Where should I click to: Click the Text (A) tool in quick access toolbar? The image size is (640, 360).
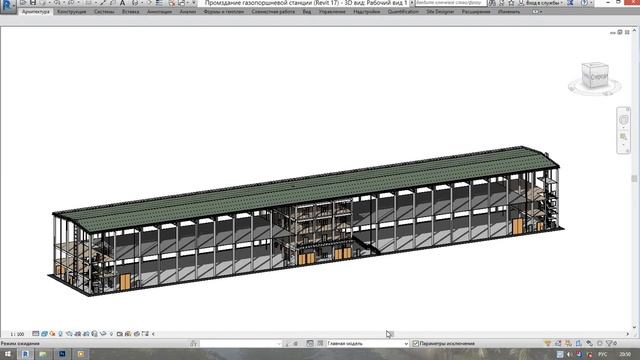point(122,2)
